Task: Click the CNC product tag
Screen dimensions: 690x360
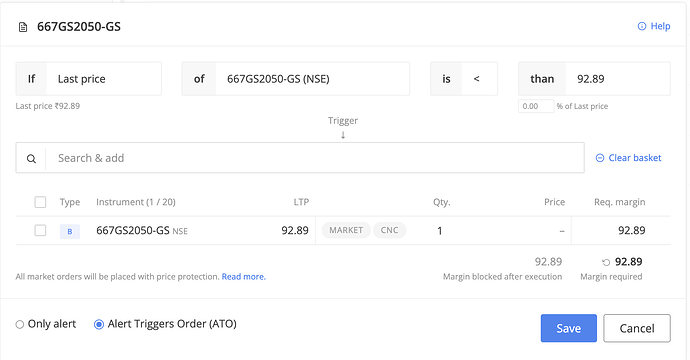Action: 389,230
